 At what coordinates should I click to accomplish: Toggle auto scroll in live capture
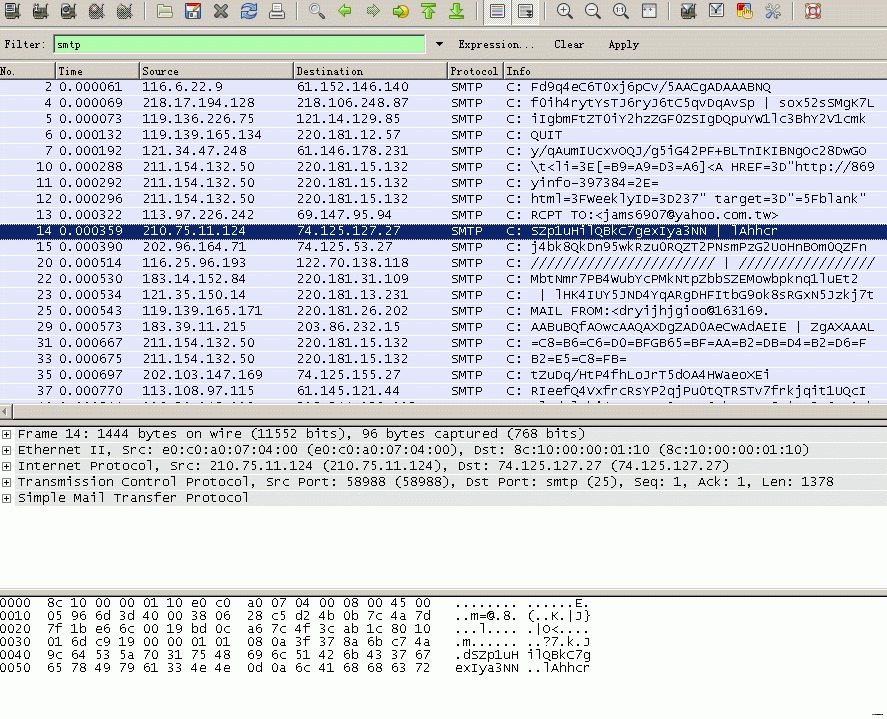tap(524, 12)
